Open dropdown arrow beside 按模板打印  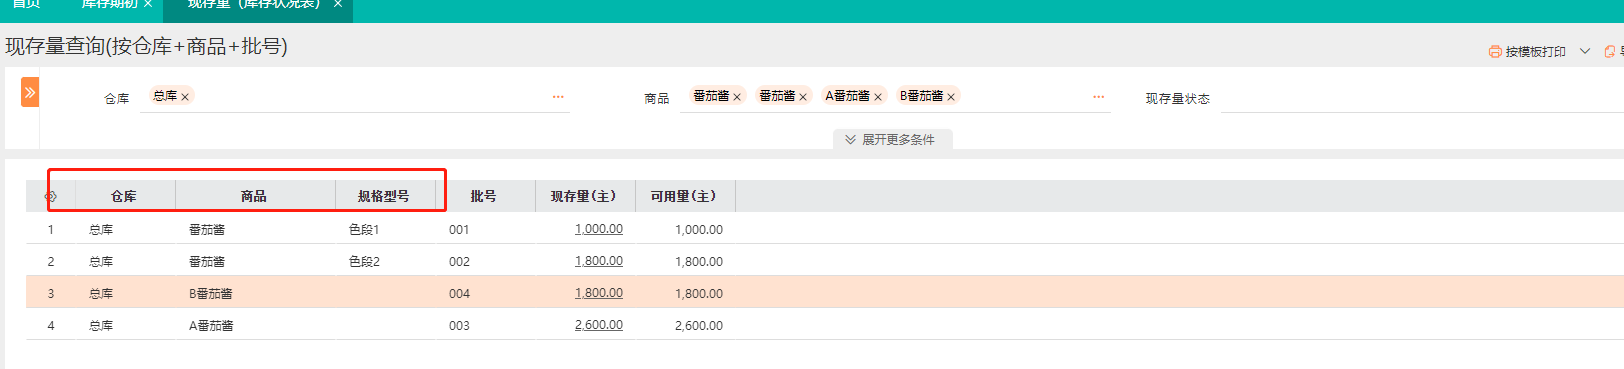coord(1585,51)
